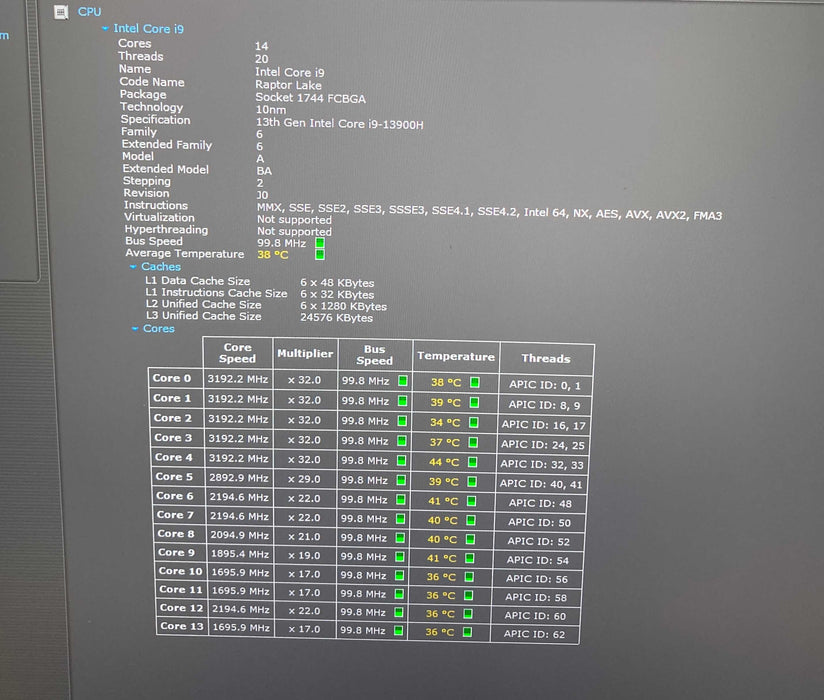Screen dimensions: 824x700
Task: Click the 'Core 13' row header
Action: (x=182, y=626)
